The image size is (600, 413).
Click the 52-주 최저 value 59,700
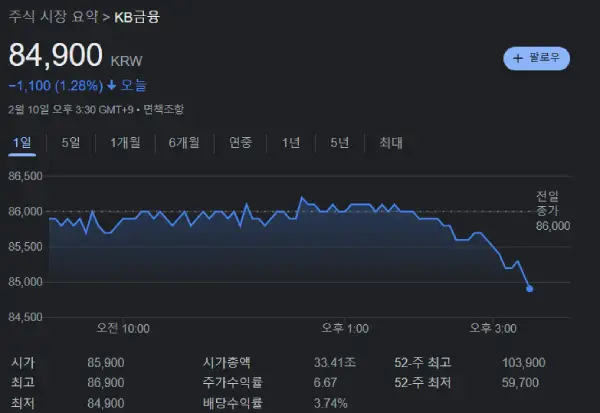520,382
